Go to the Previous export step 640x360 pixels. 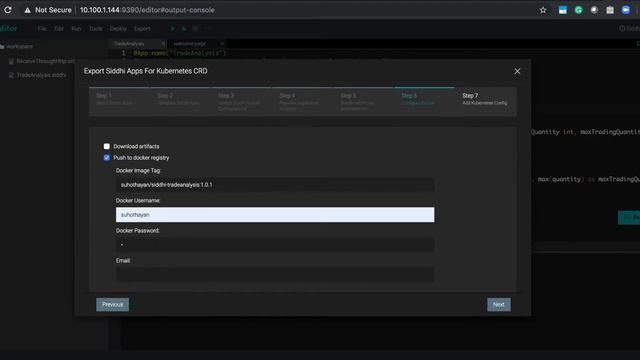[x=112, y=304]
